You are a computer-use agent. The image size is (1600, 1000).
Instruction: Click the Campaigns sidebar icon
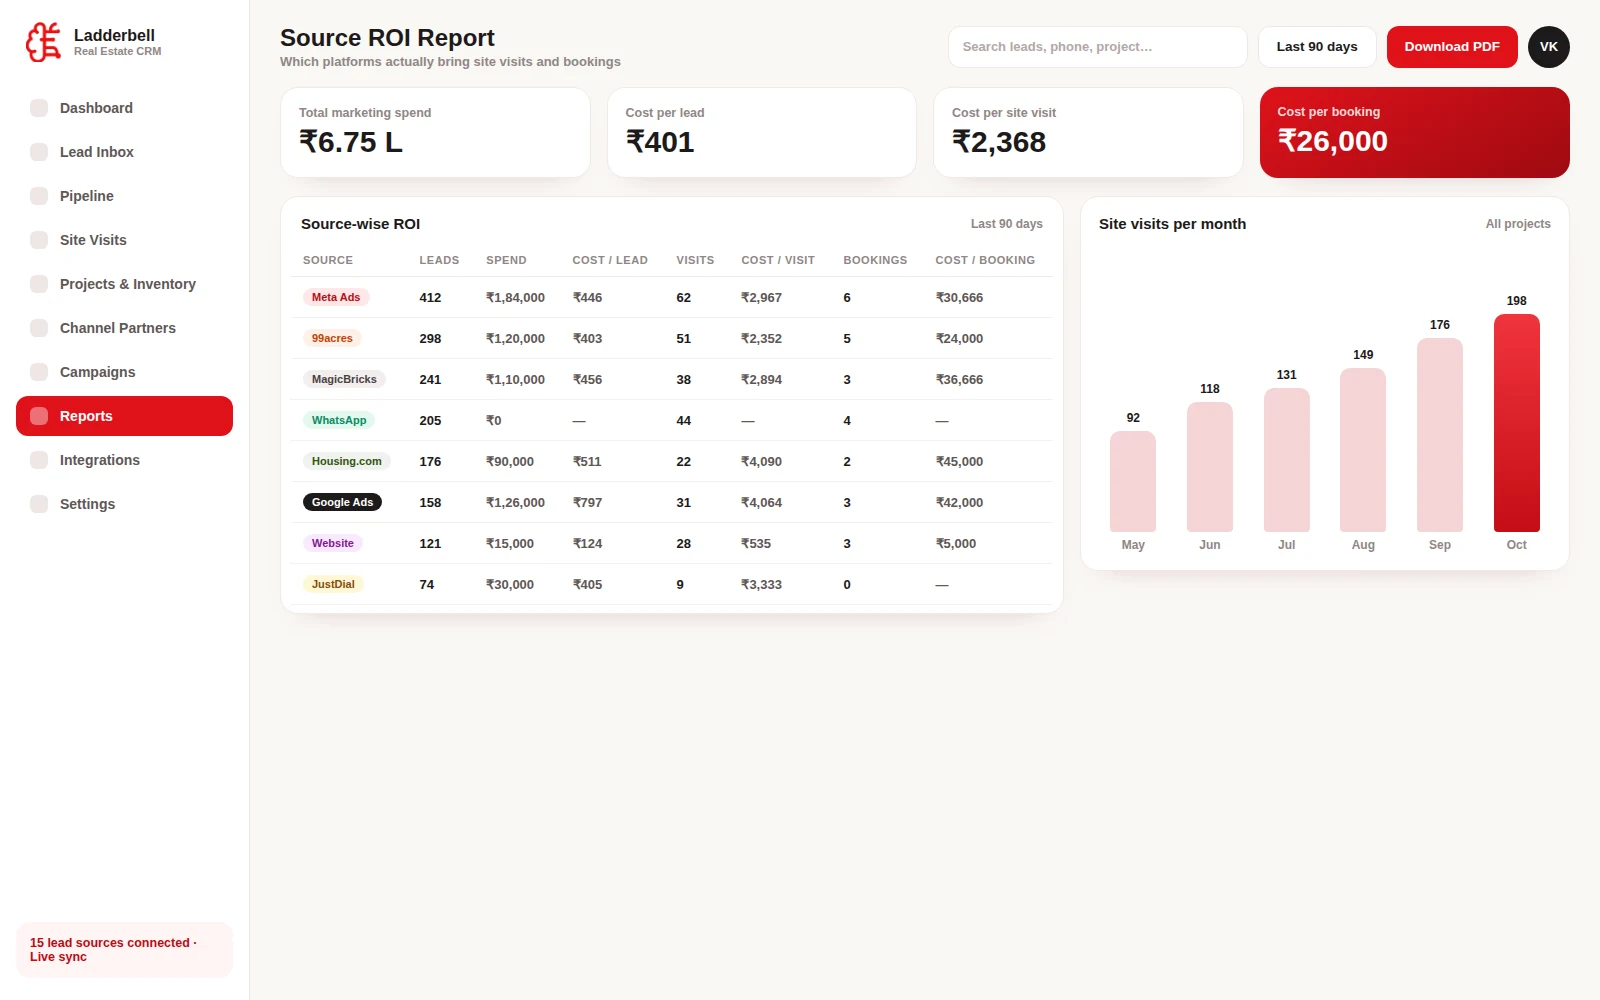coord(39,372)
